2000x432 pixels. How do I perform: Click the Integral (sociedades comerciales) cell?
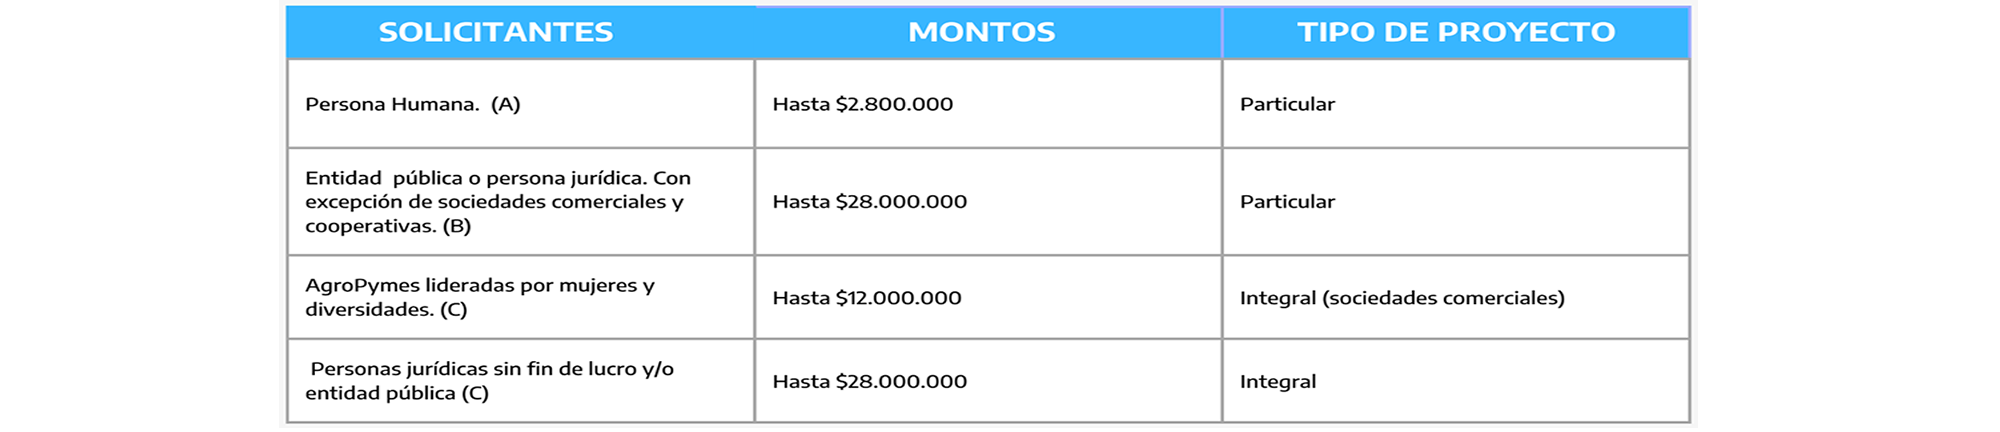tap(1456, 298)
